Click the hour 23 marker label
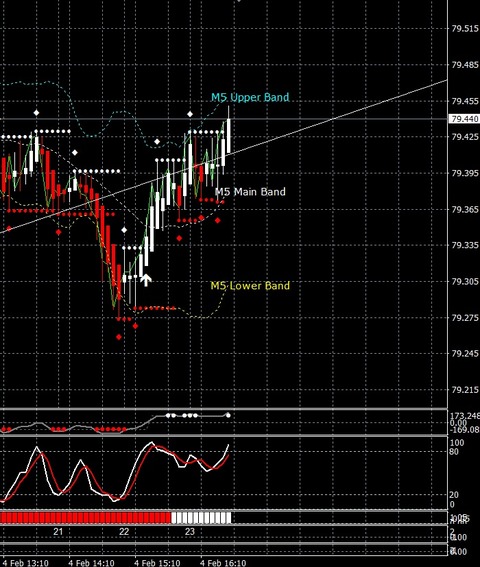This screenshot has width=480, height=567. tap(190, 532)
